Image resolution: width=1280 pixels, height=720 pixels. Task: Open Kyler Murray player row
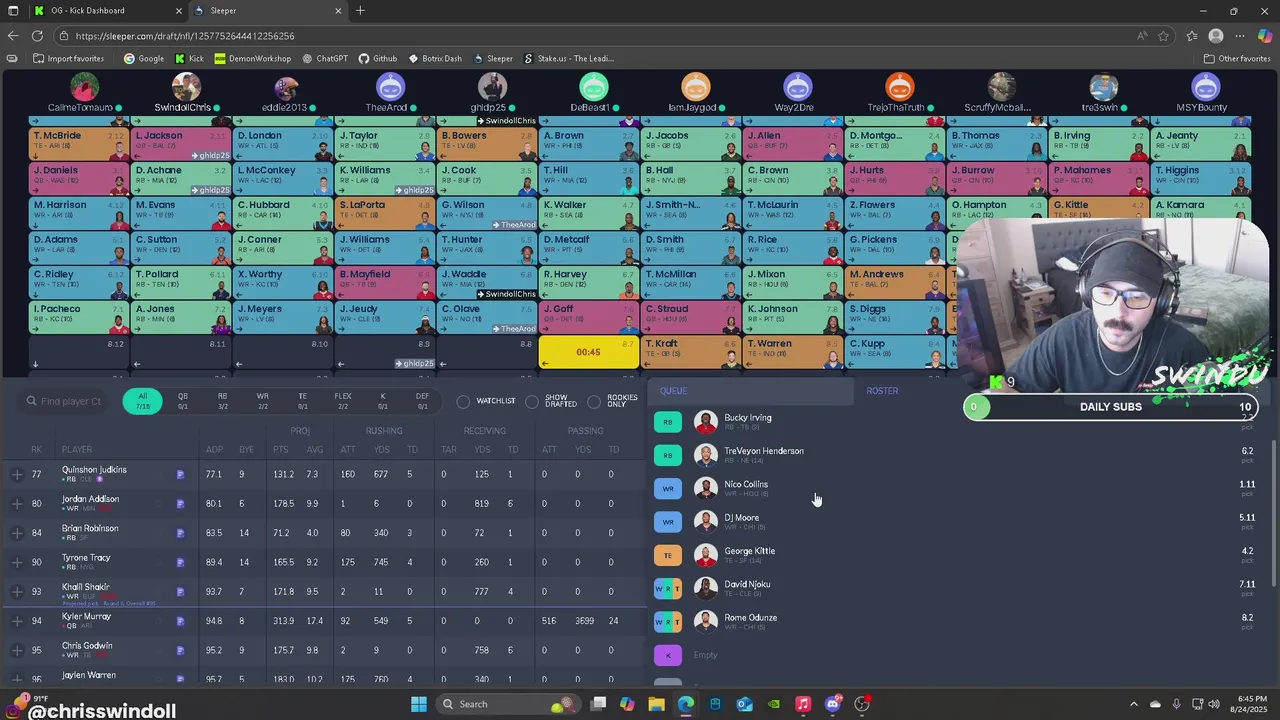(322, 621)
